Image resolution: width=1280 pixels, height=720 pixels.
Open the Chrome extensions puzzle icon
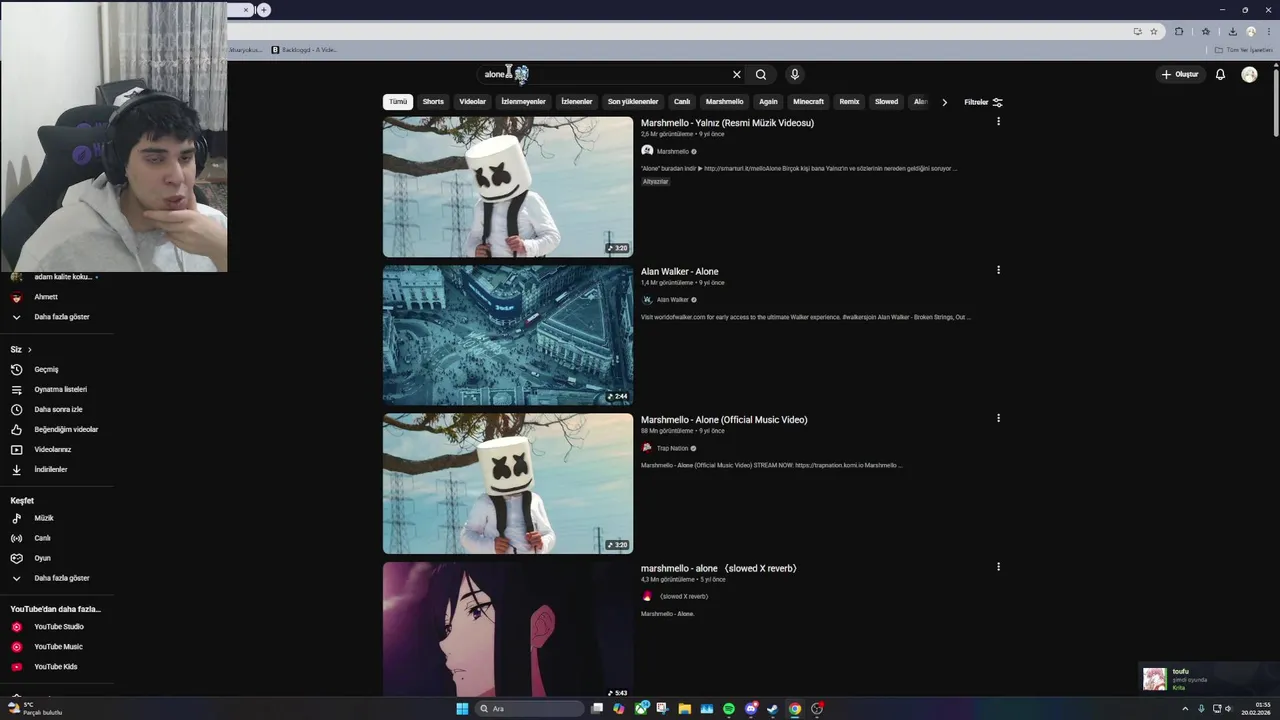click(x=1179, y=31)
